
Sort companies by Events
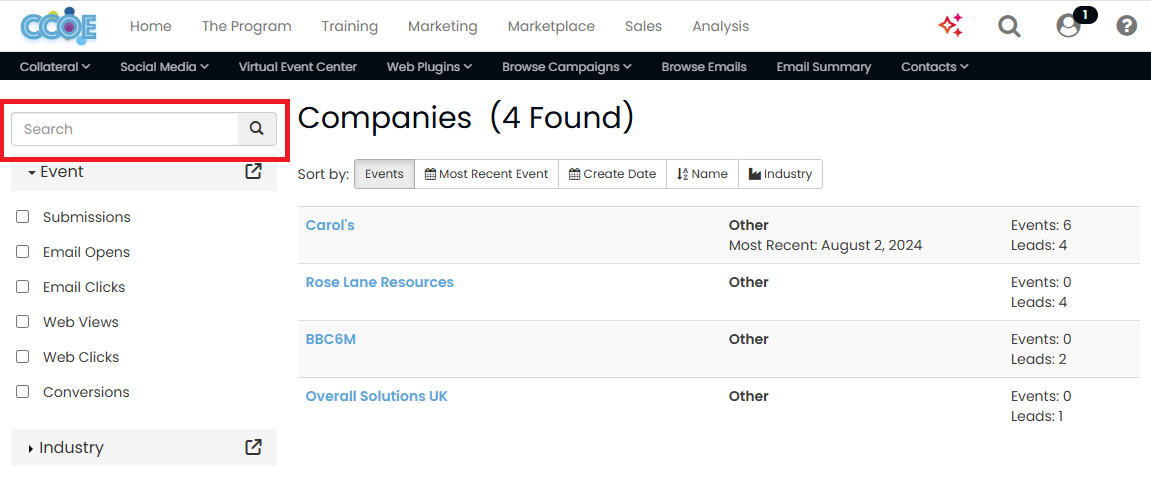coord(385,174)
